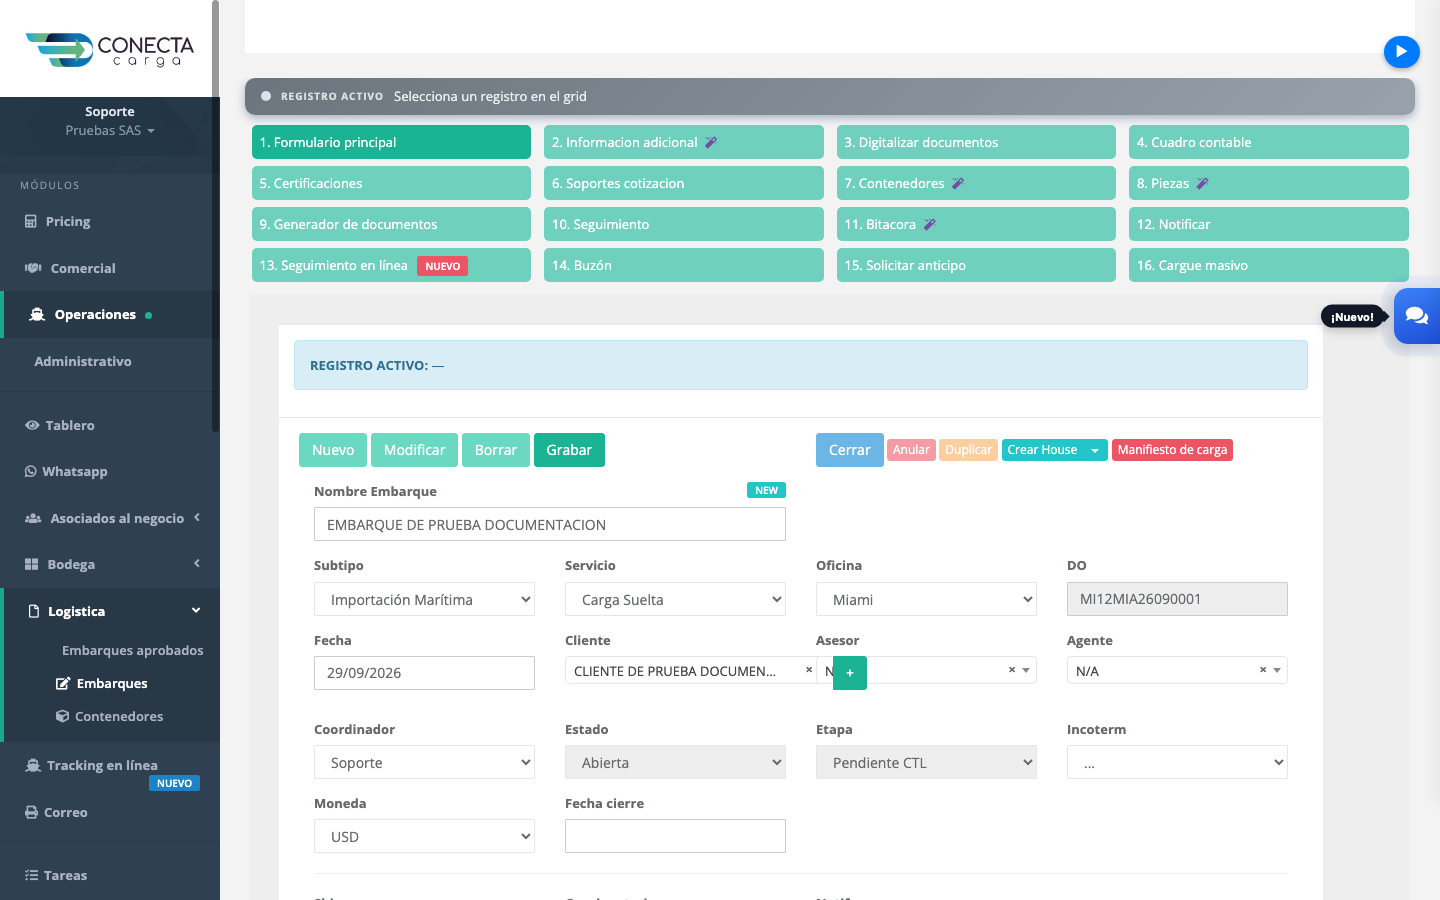Image resolution: width=1440 pixels, height=900 pixels.
Task: Click the green plus button near Asesor
Action: pyautogui.click(x=850, y=673)
